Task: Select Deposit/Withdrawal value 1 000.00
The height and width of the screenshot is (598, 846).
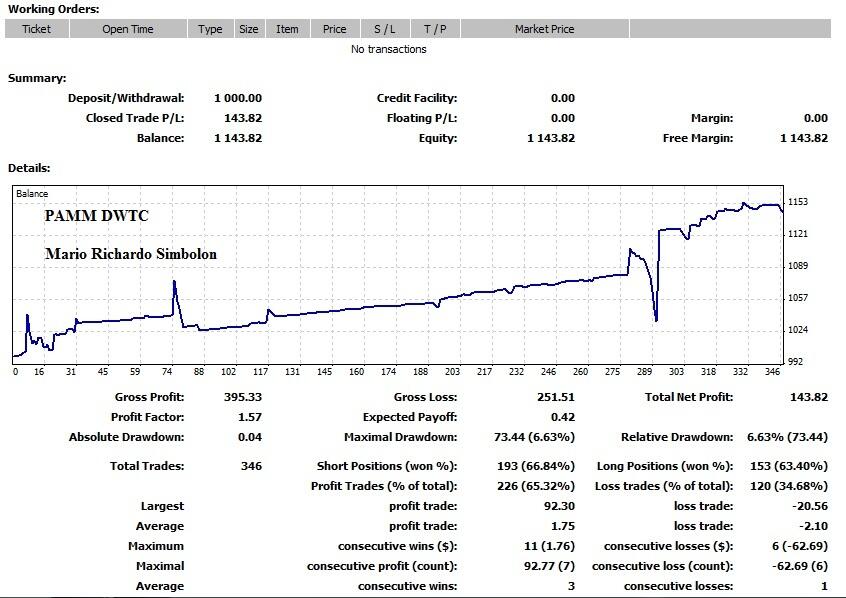Action: [x=238, y=98]
